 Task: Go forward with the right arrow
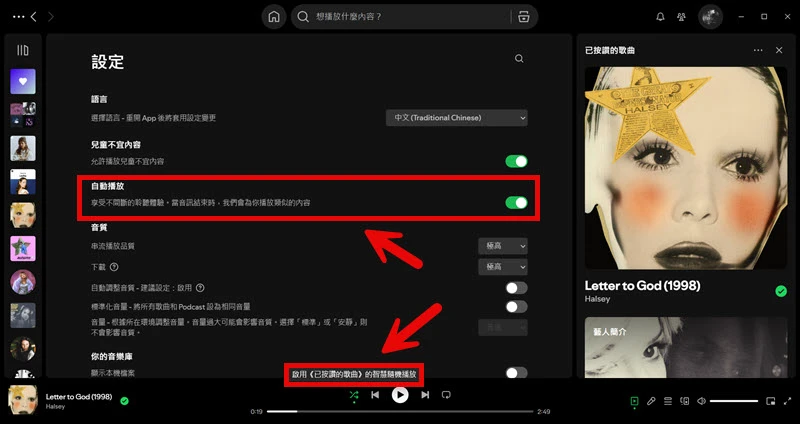[x=51, y=17]
